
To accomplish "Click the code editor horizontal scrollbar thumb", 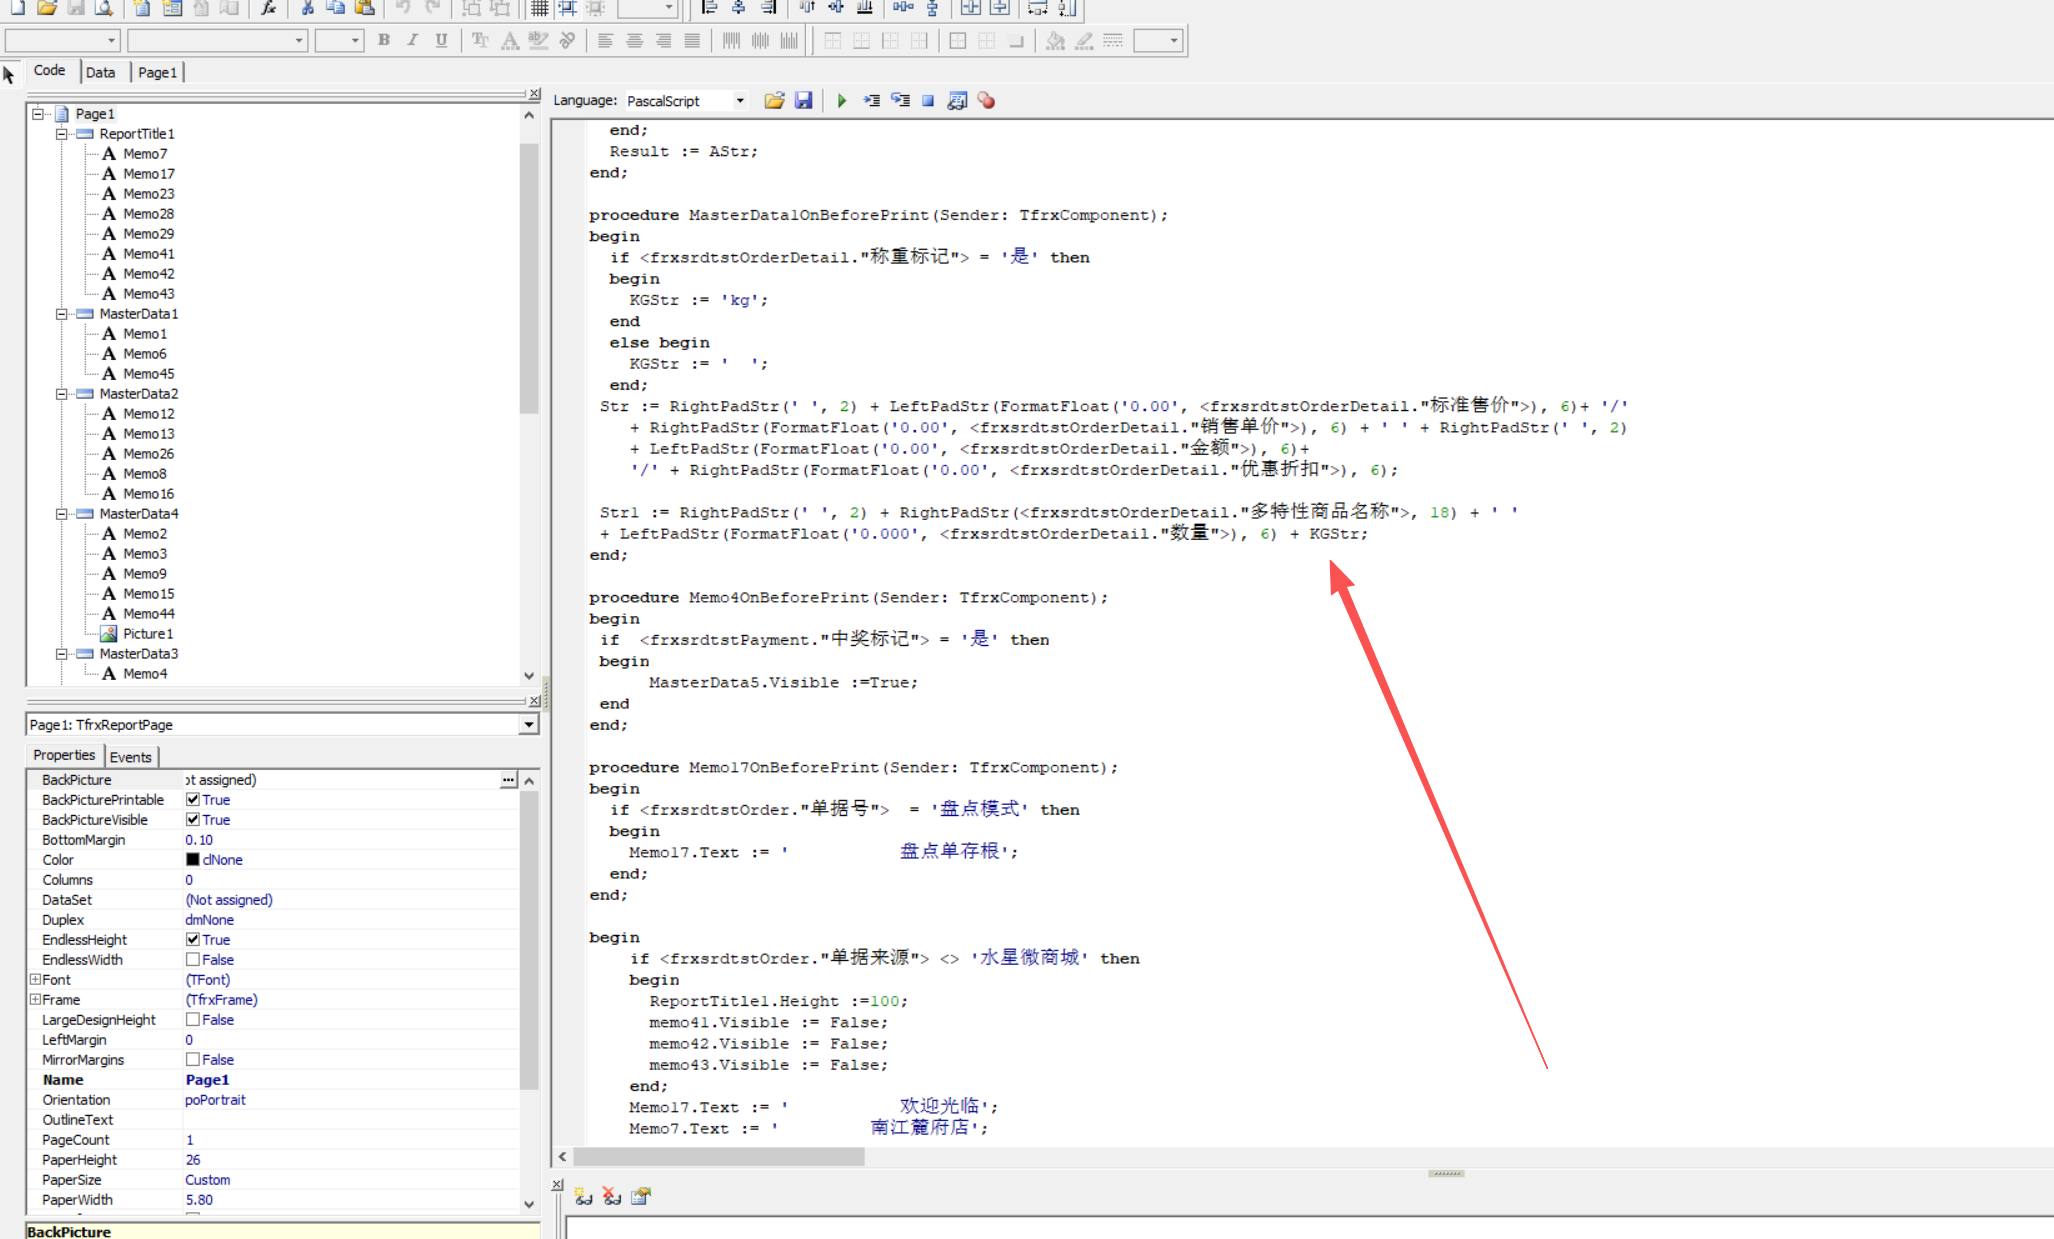I will pyautogui.click(x=718, y=1157).
